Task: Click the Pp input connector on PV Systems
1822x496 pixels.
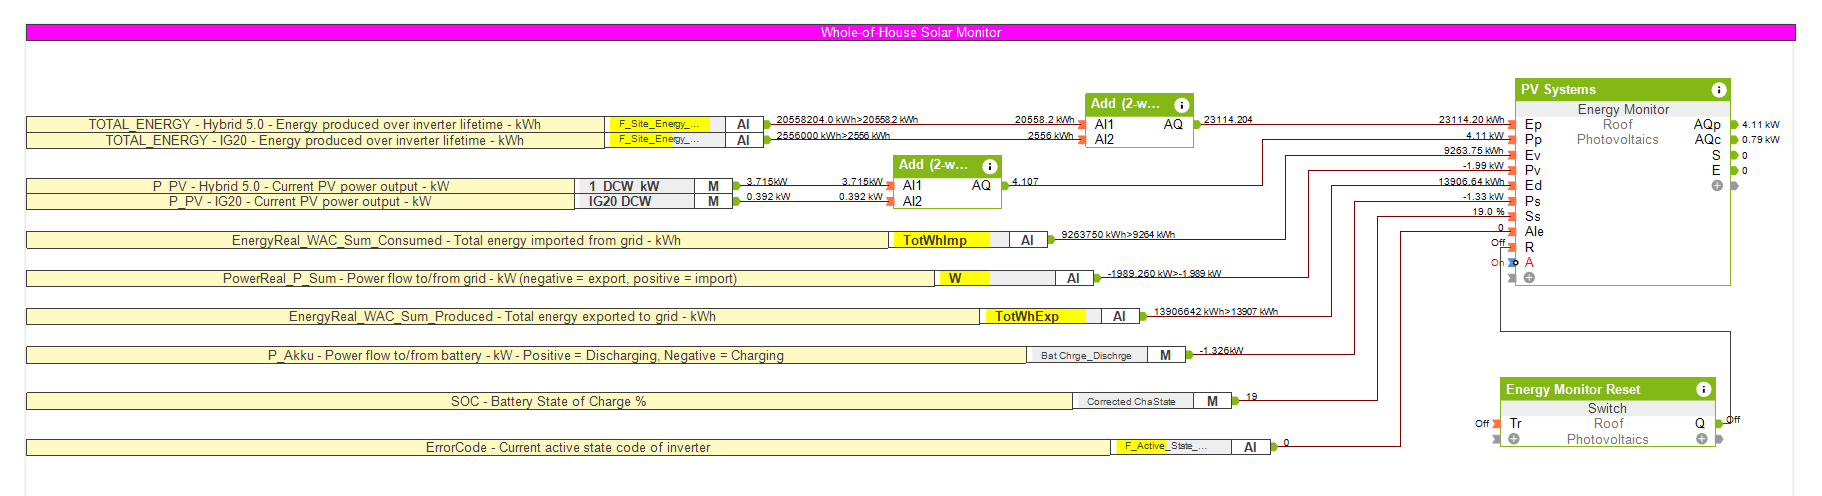Action: click(x=1512, y=140)
